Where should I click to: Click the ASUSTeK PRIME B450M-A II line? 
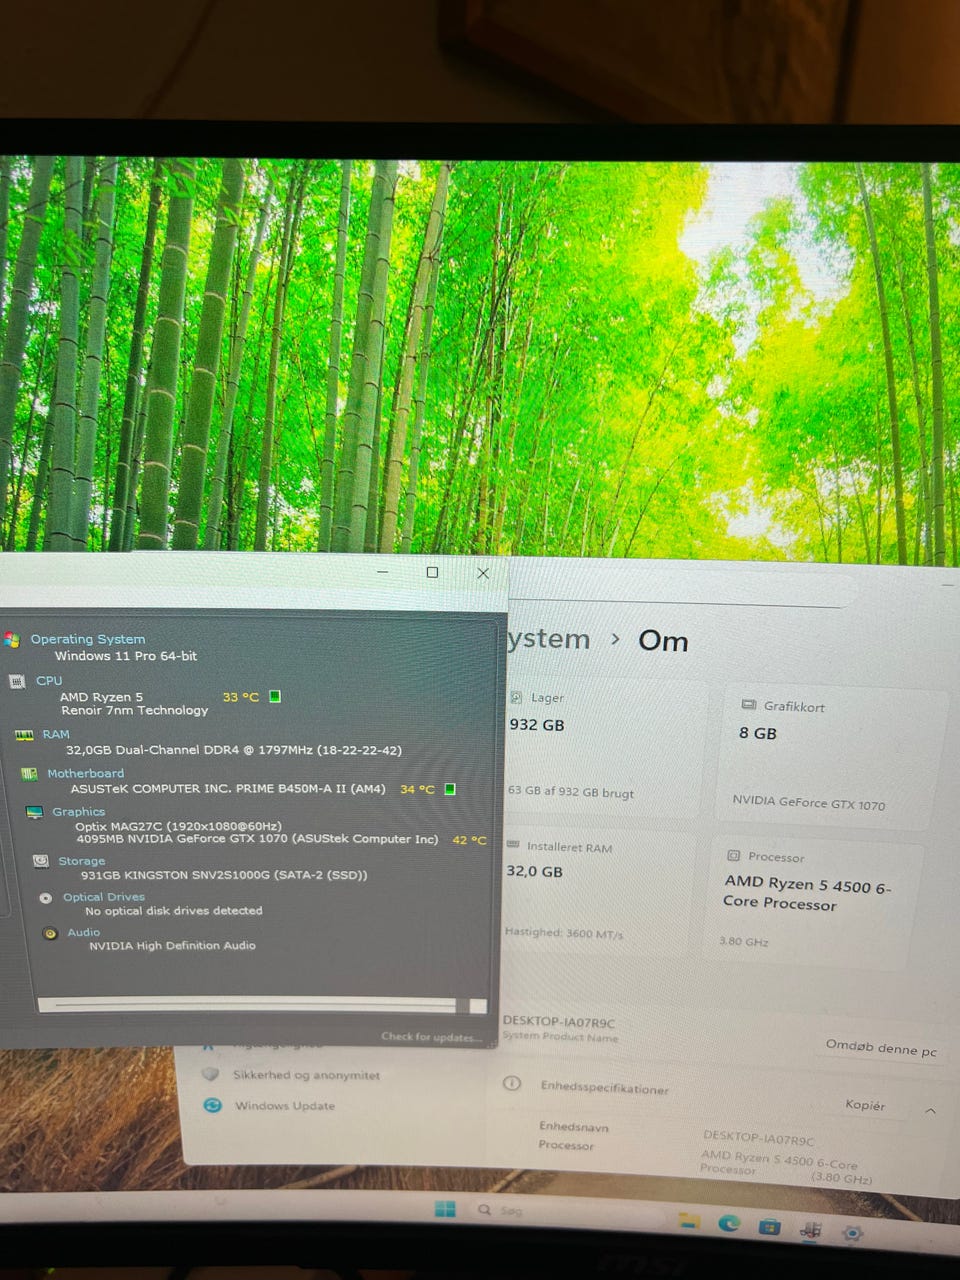[x=228, y=789]
